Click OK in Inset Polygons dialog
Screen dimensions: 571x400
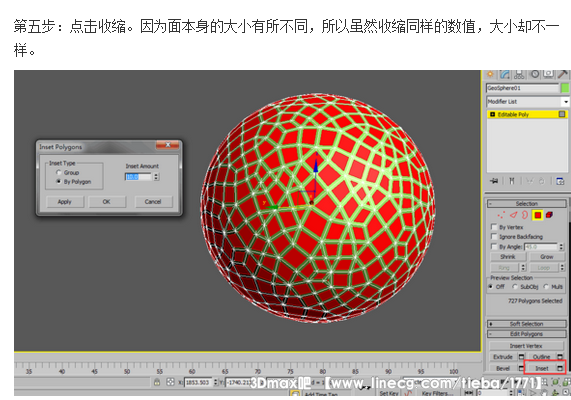[107, 201]
